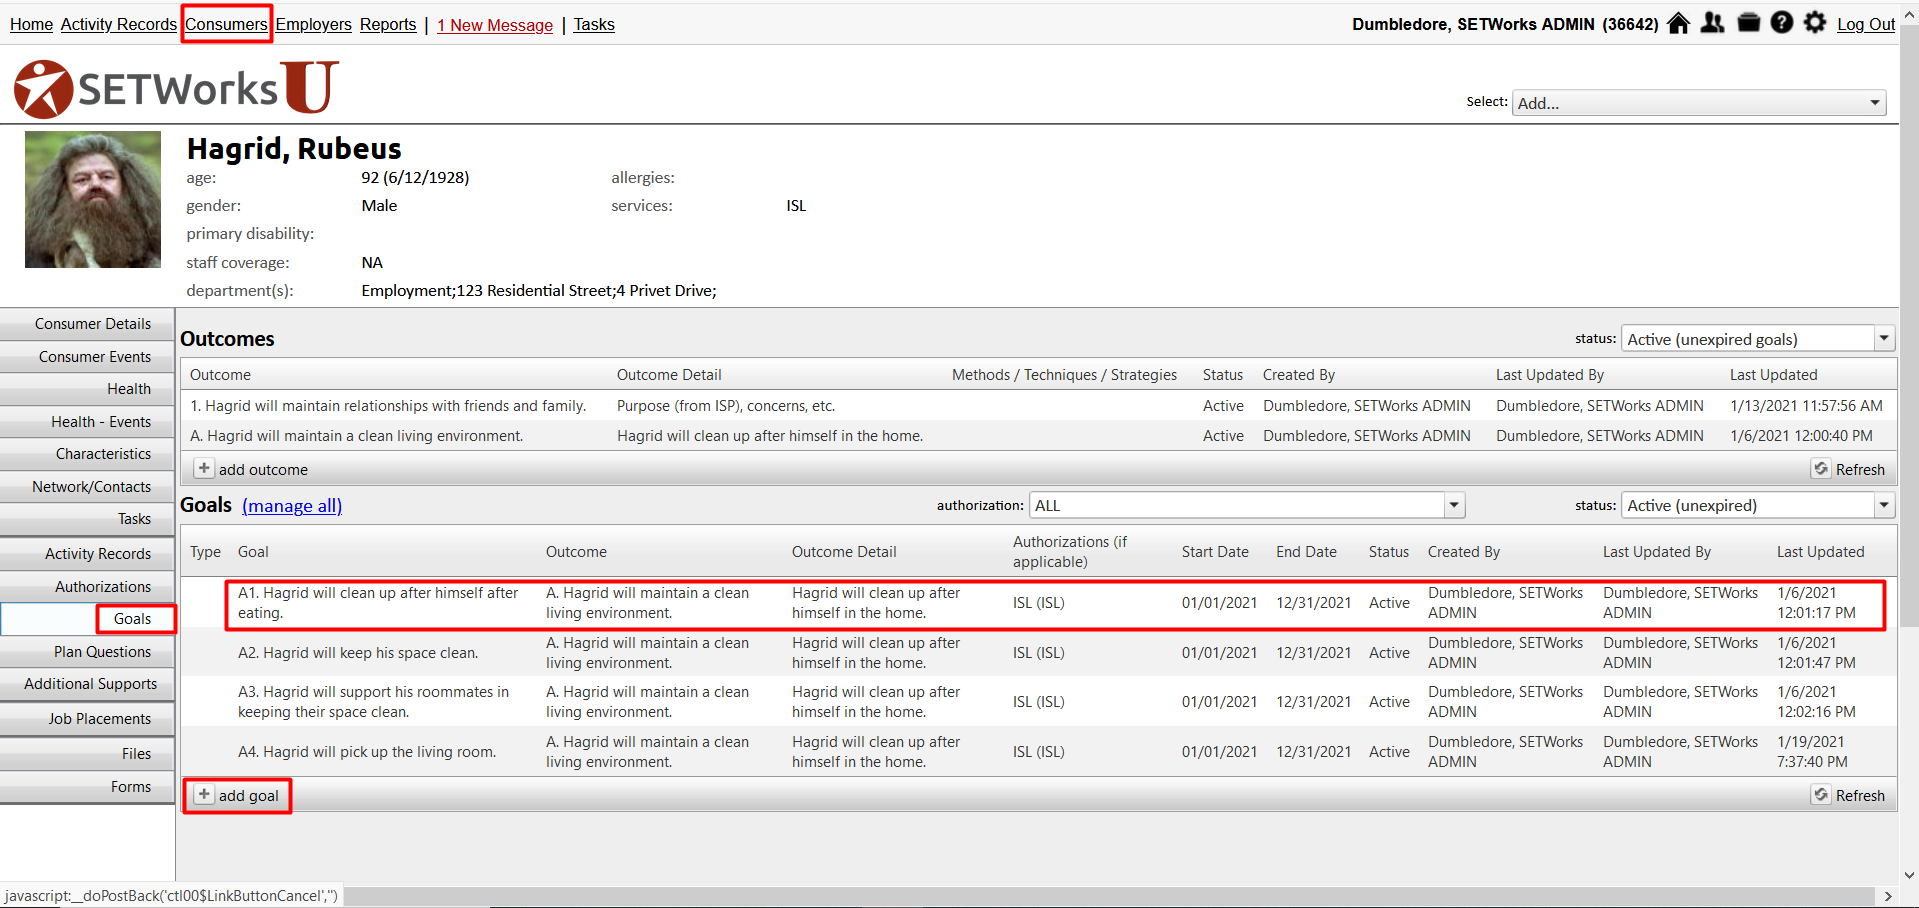Open the Additional Supports sidebar tab
This screenshot has height=908, width=1919.
(x=87, y=684)
